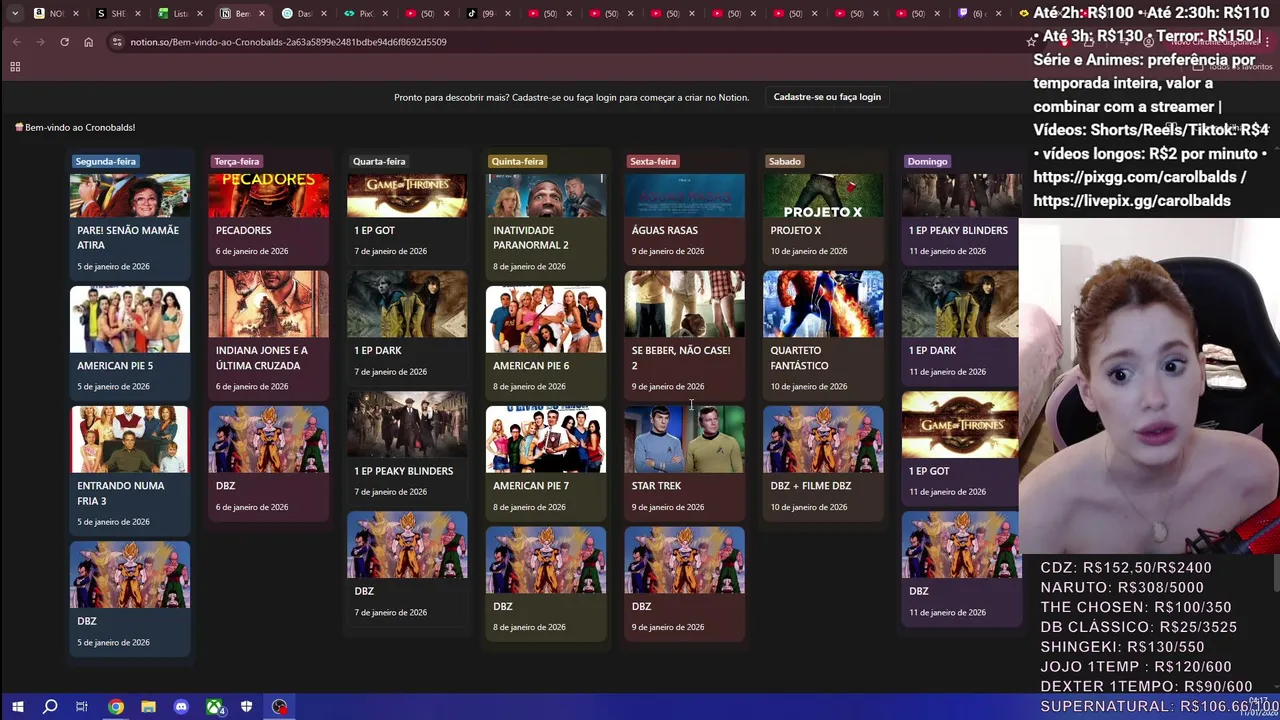Select the Segunda-feira column tag
This screenshot has height=720, width=1280.
click(105, 161)
